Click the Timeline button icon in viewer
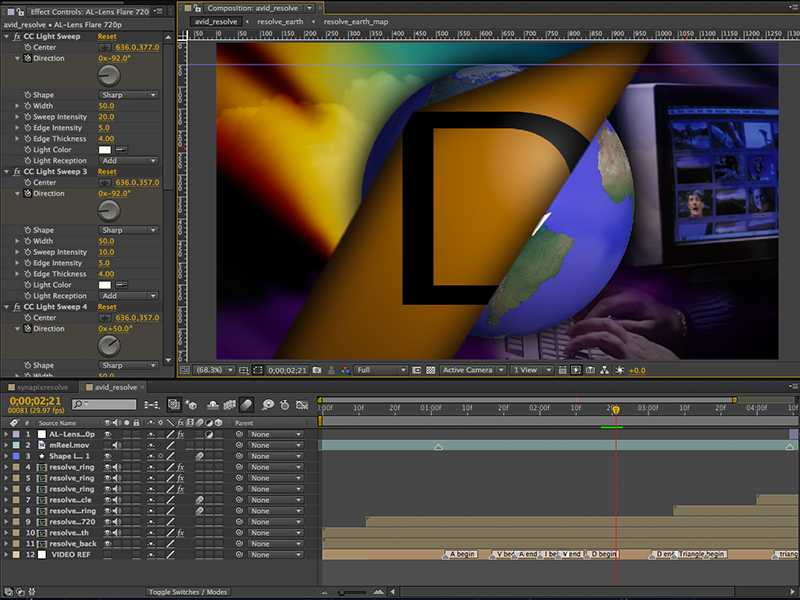The height and width of the screenshot is (600, 800). click(590, 370)
